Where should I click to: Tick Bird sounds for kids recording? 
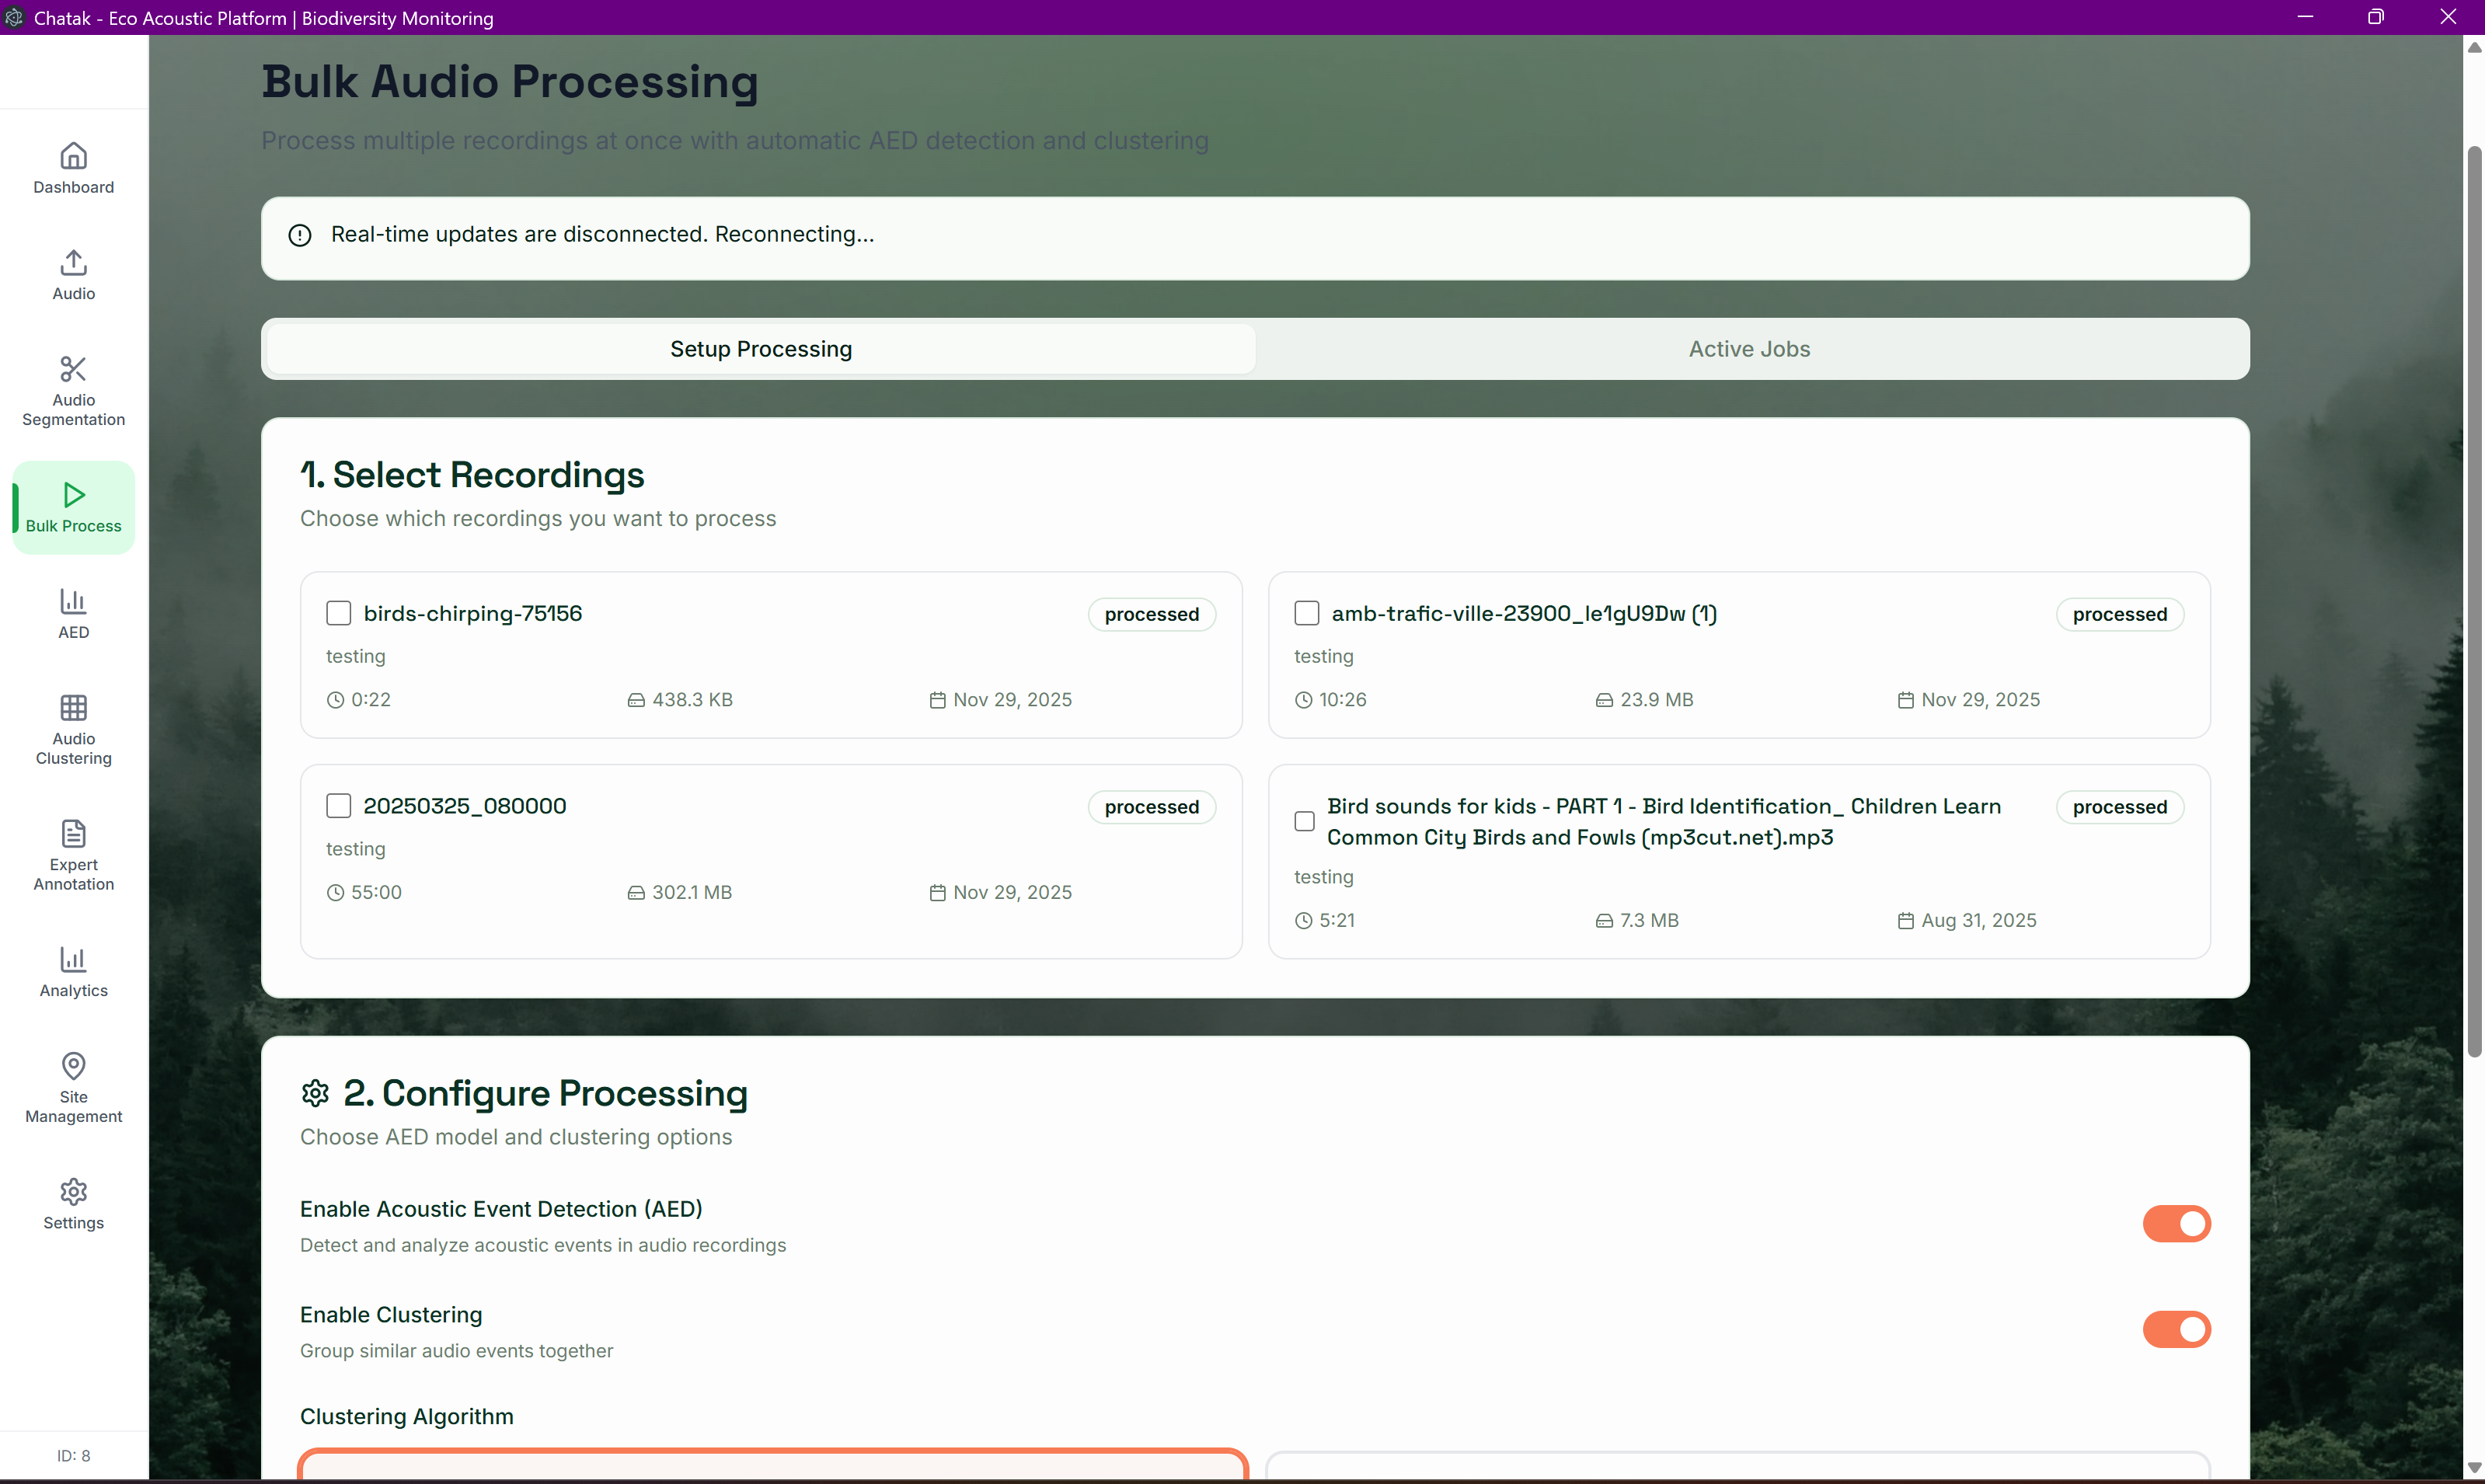tap(1305, 821)
